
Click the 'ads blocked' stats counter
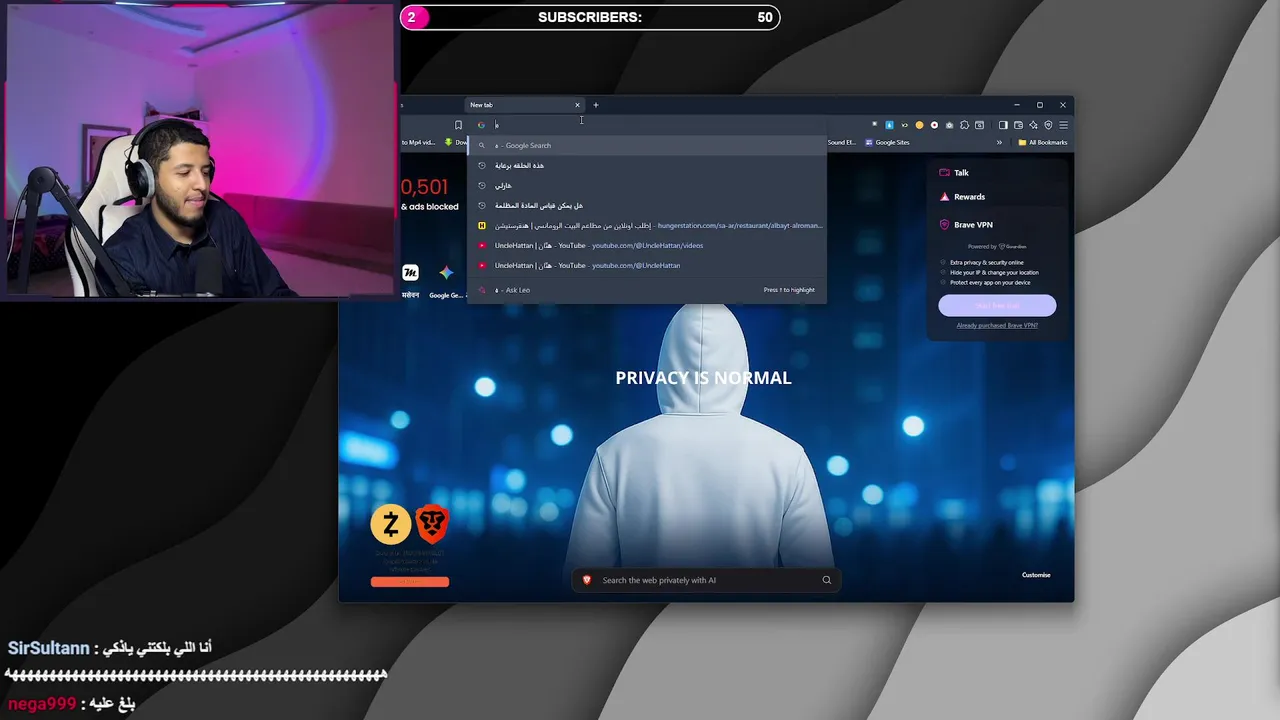(430, 194)
